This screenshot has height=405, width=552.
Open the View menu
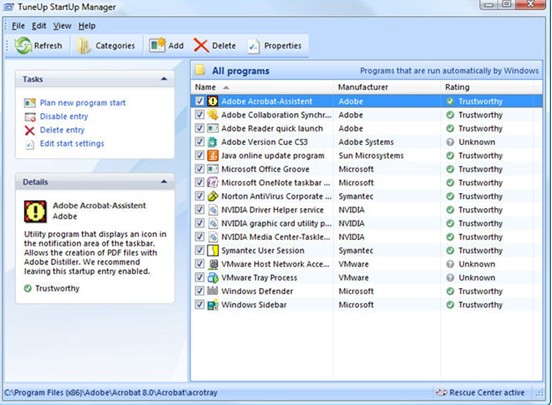[62, 26]
